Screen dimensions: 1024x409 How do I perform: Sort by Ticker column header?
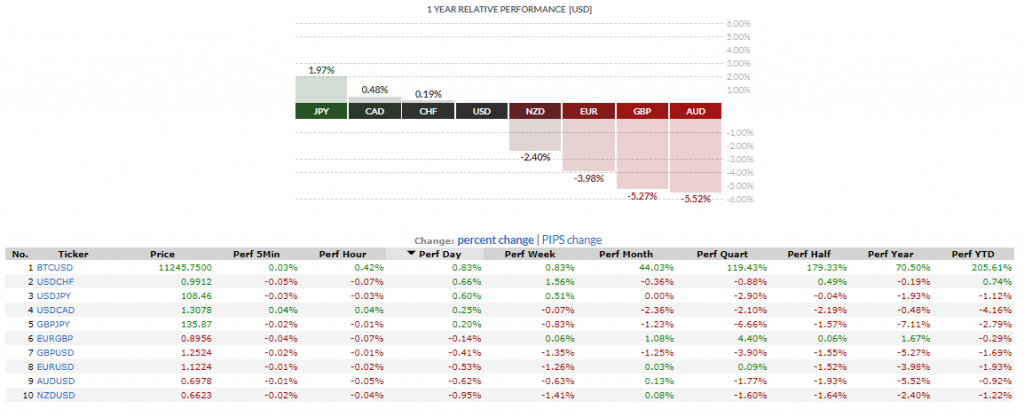click(73, 254)
